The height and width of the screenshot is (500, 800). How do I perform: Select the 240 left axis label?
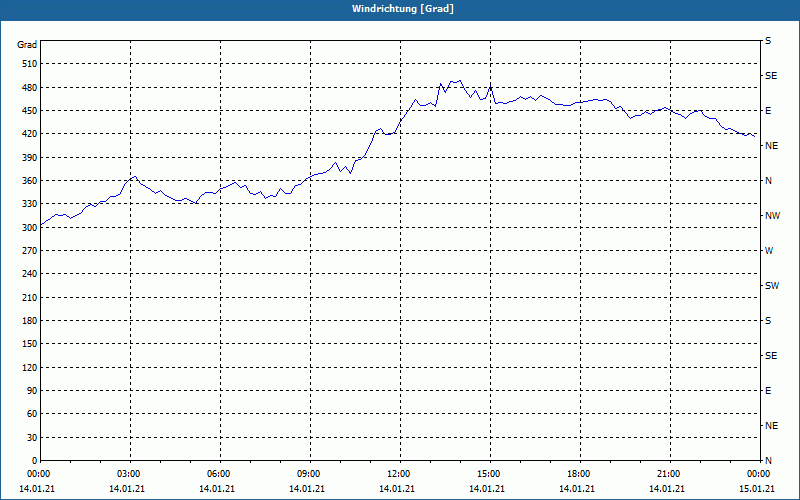click(x=30, y=274)
